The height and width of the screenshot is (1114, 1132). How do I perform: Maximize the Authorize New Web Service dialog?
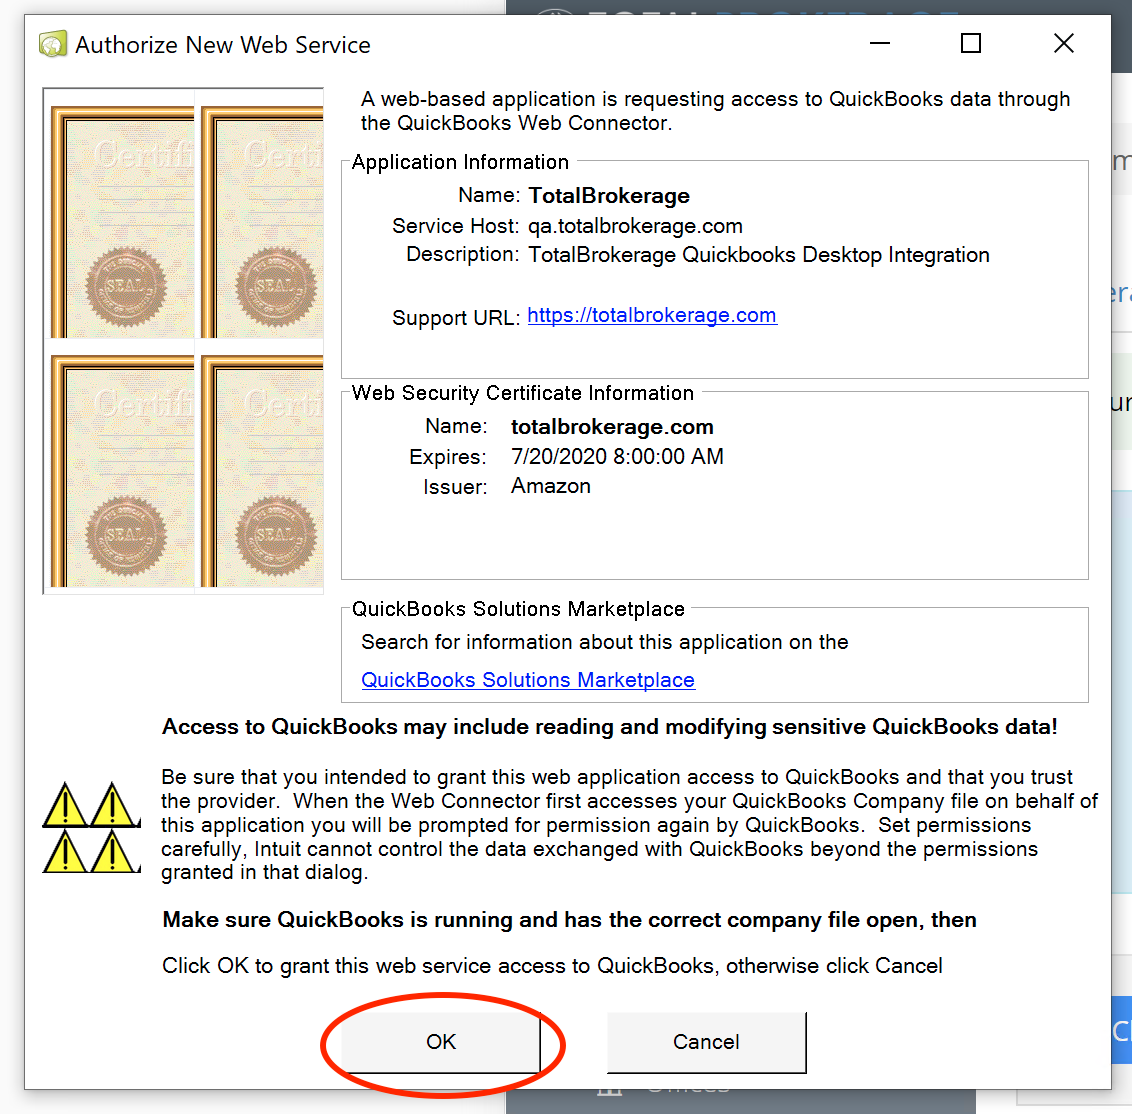pyautogui.click(x=971, y=43)
